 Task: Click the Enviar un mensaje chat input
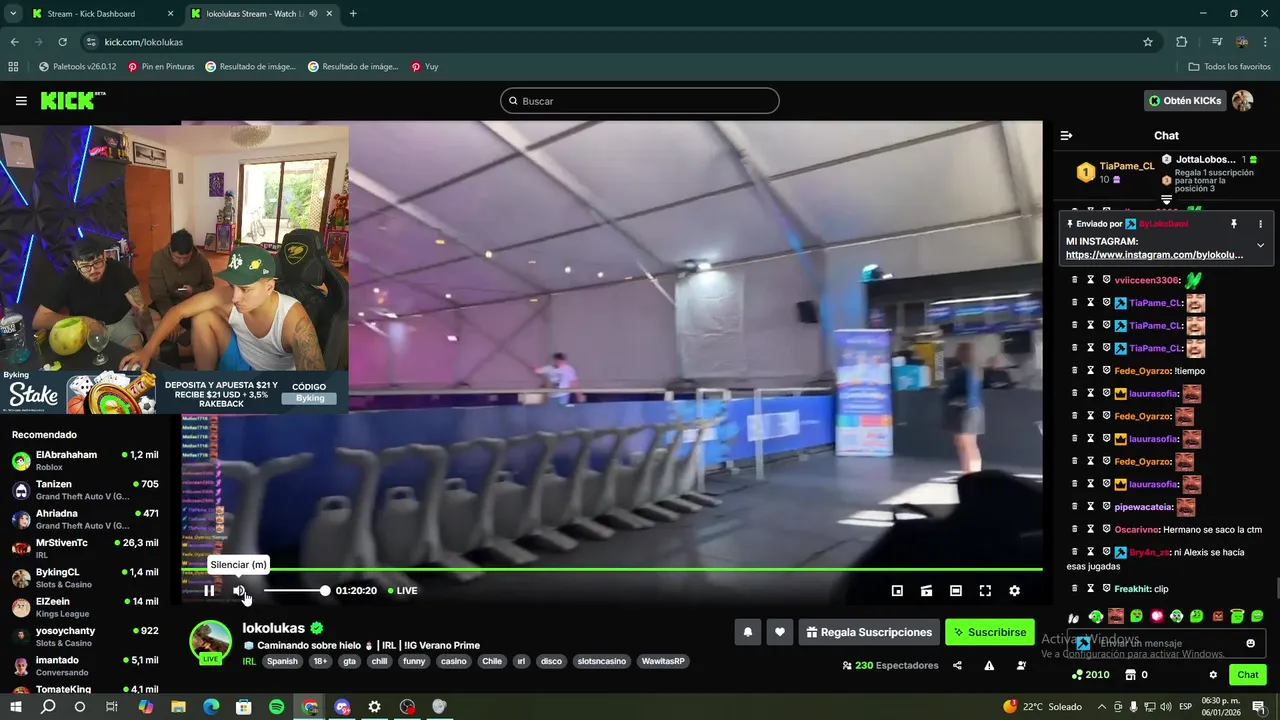tap(1166, 643)
